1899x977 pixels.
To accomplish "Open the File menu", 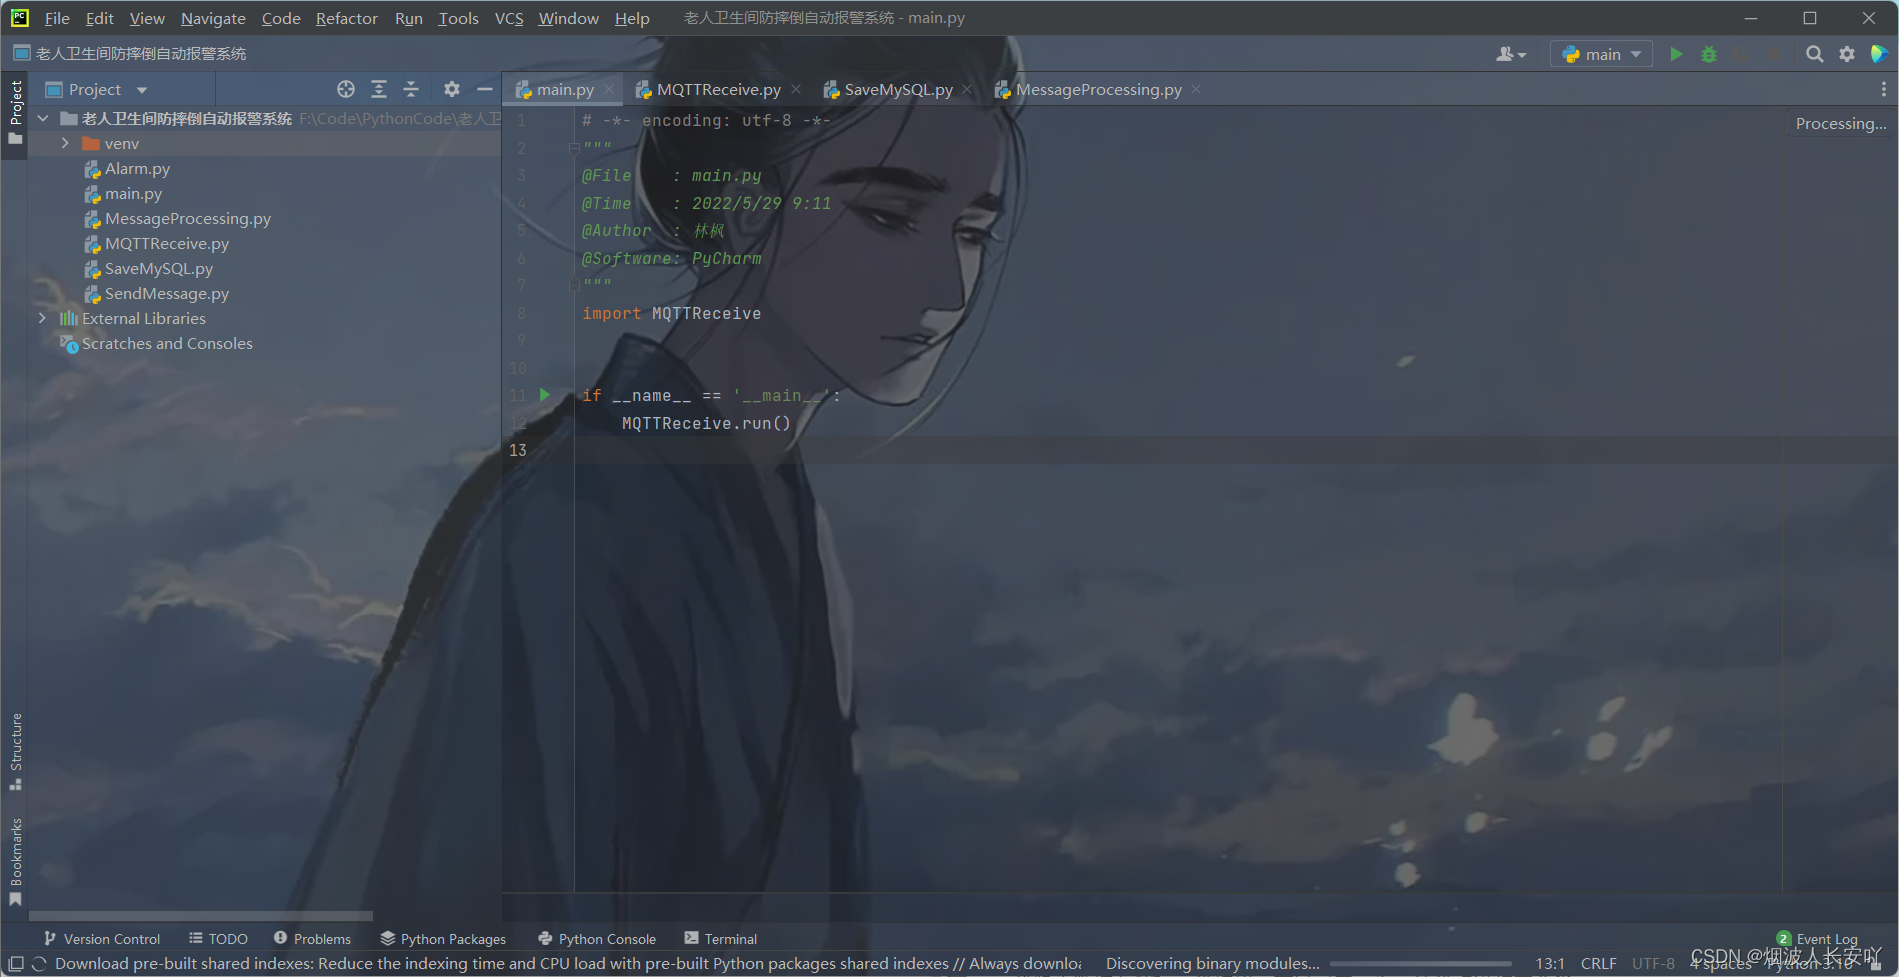I will (x=57, y=18).
